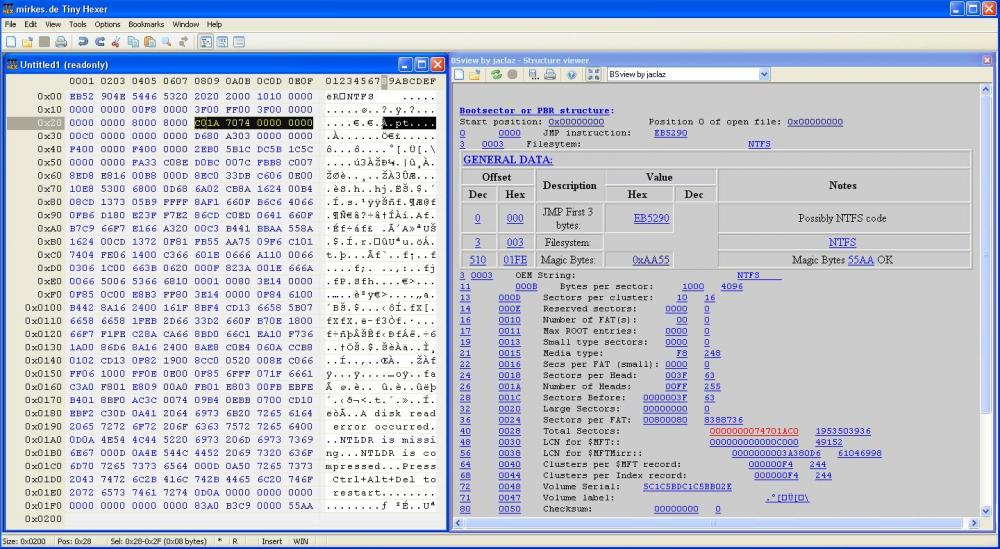This screenshot has height=549, width=1000.
Task: Click Structure viewer scrollbar down arrow
Action: 987,510
